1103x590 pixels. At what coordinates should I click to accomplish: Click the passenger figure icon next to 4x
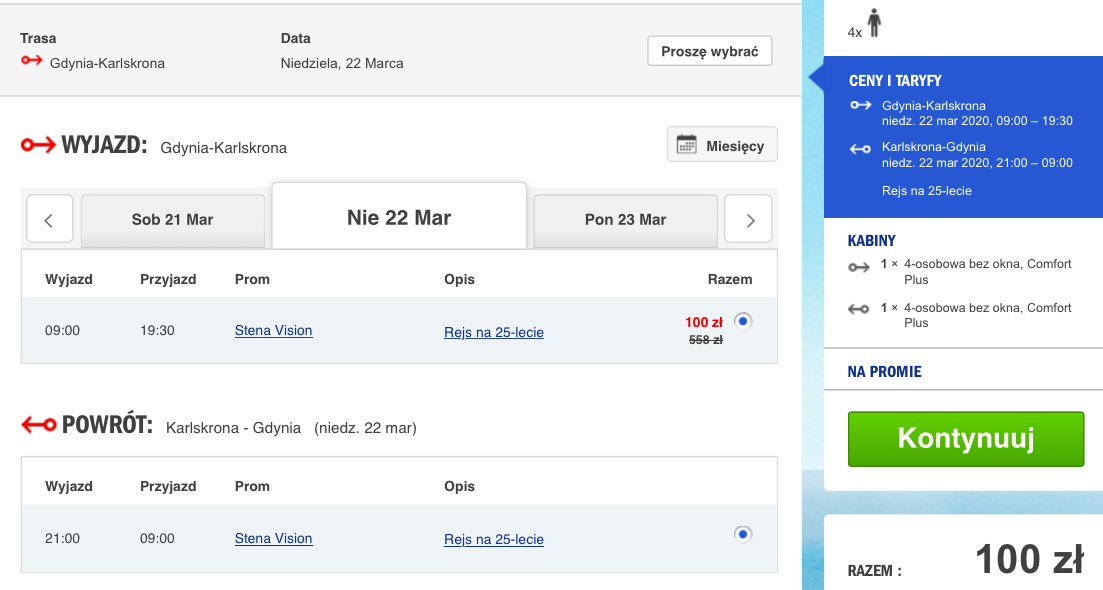873,23
